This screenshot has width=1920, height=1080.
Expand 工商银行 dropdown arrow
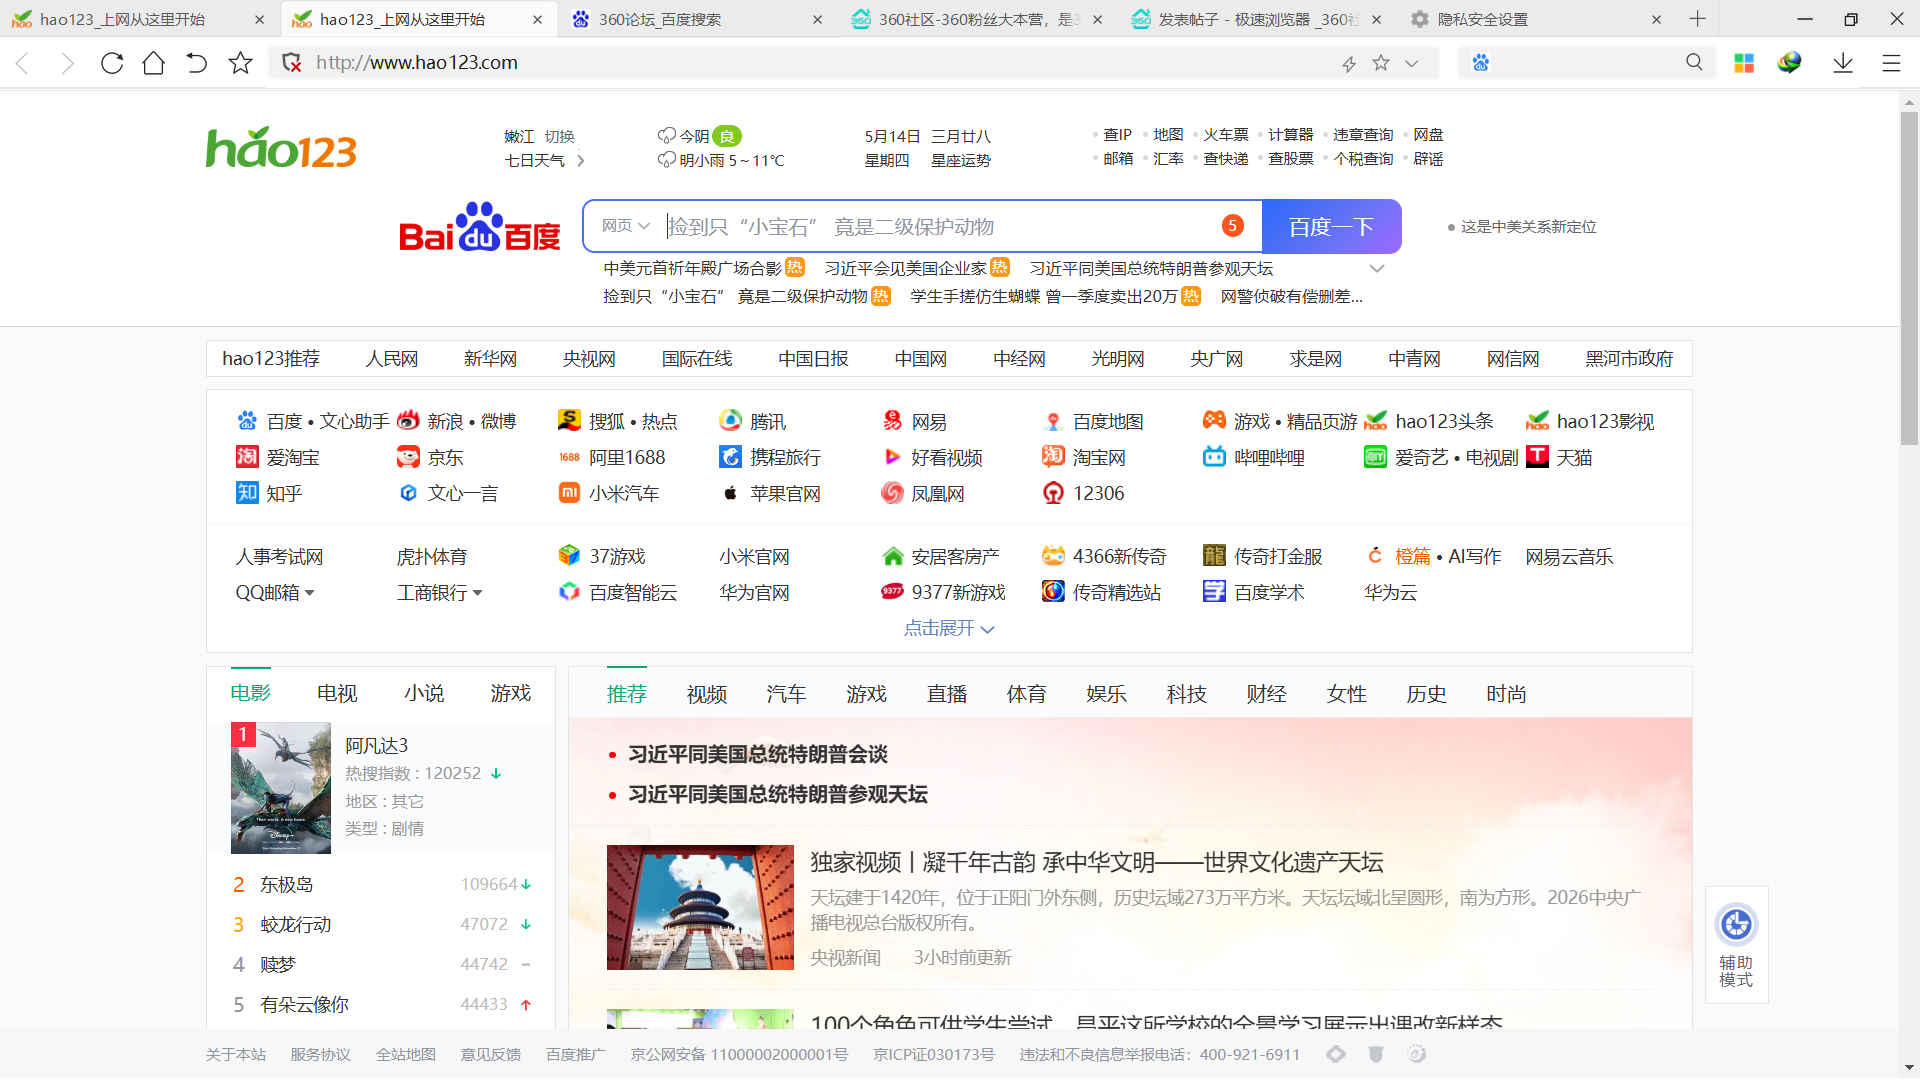[x=478, y=593]
